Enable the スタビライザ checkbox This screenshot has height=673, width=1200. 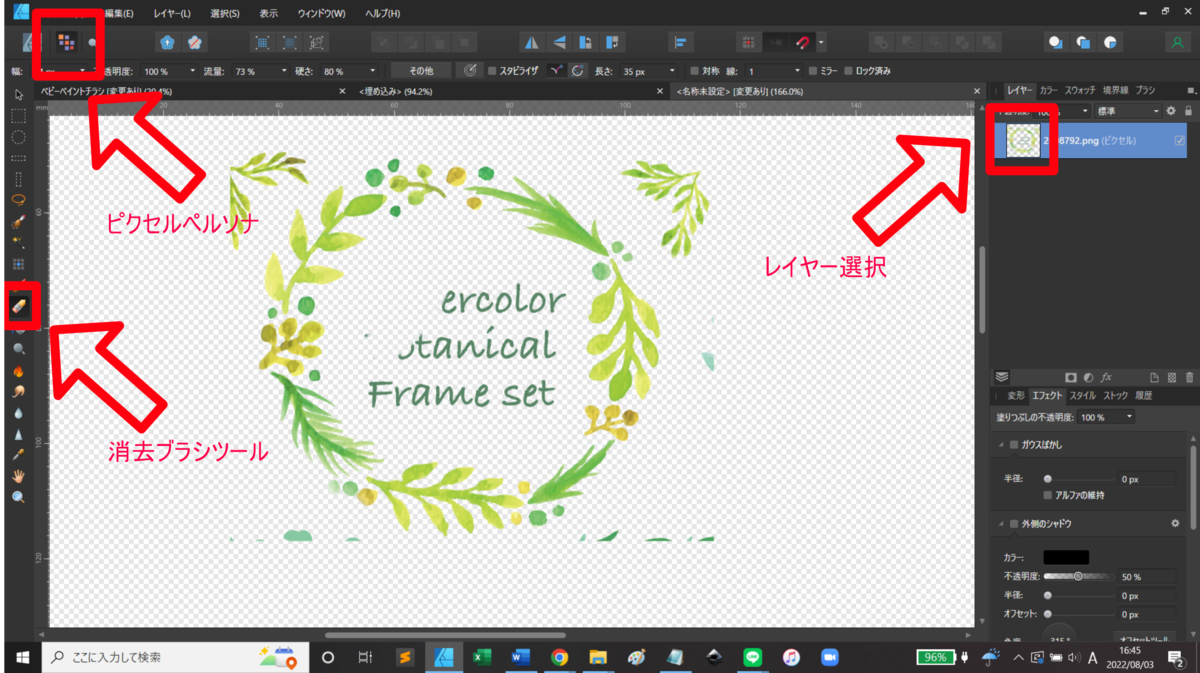click(492, 72)
